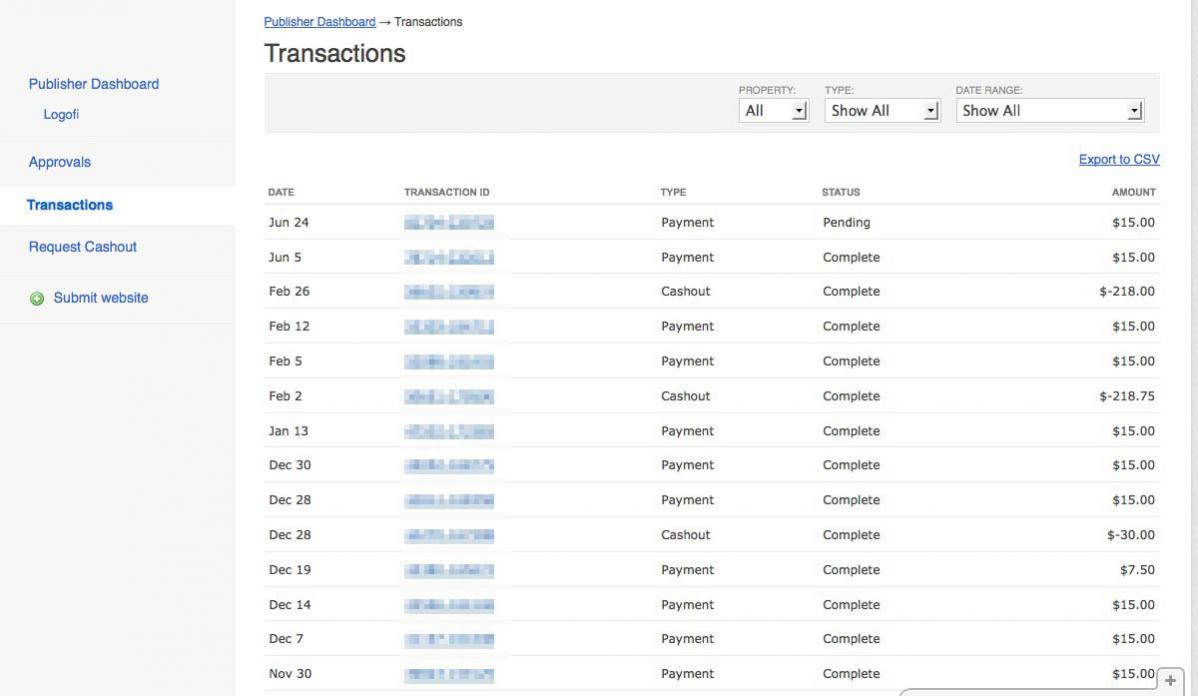Click the Feb 26 cashout transaction ID
This screenshot has height=696, width=1198.
point(449,292)
